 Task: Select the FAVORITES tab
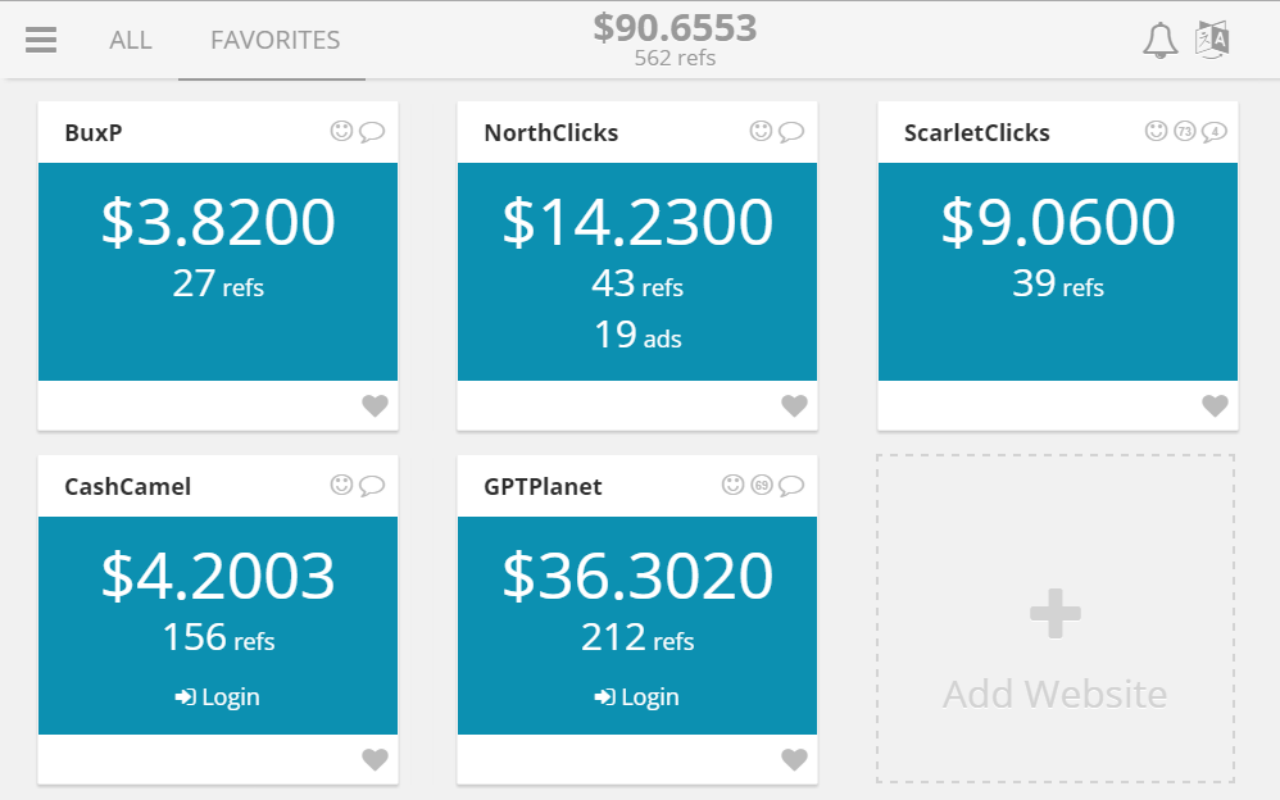tap(275, 40)
